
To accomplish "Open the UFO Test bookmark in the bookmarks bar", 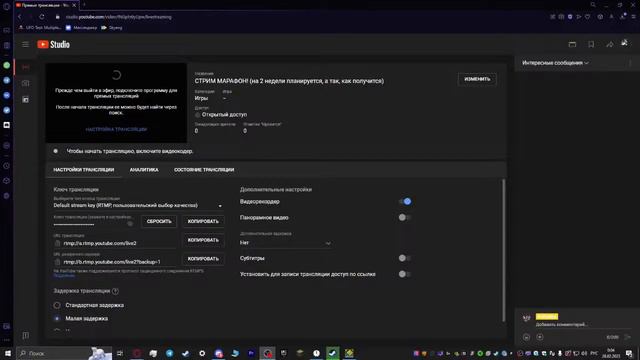I will pos(40,28).
